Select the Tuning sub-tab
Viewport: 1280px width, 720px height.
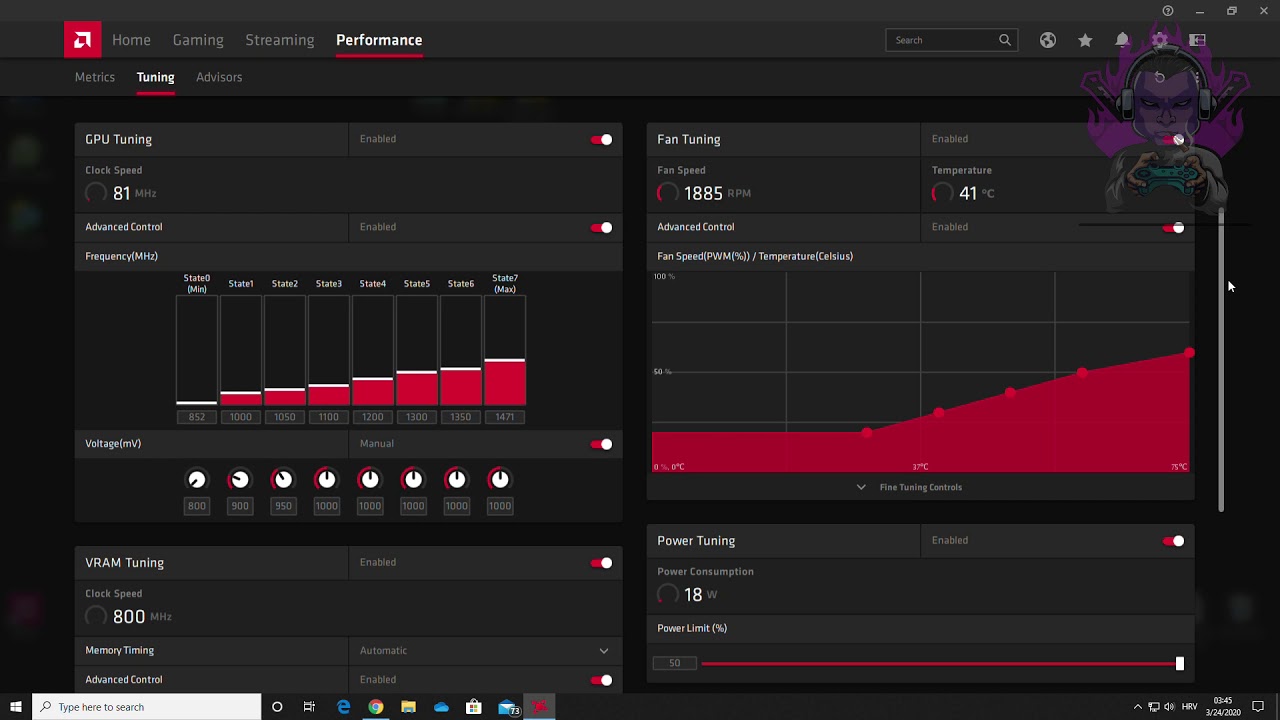tap(155, 77)
